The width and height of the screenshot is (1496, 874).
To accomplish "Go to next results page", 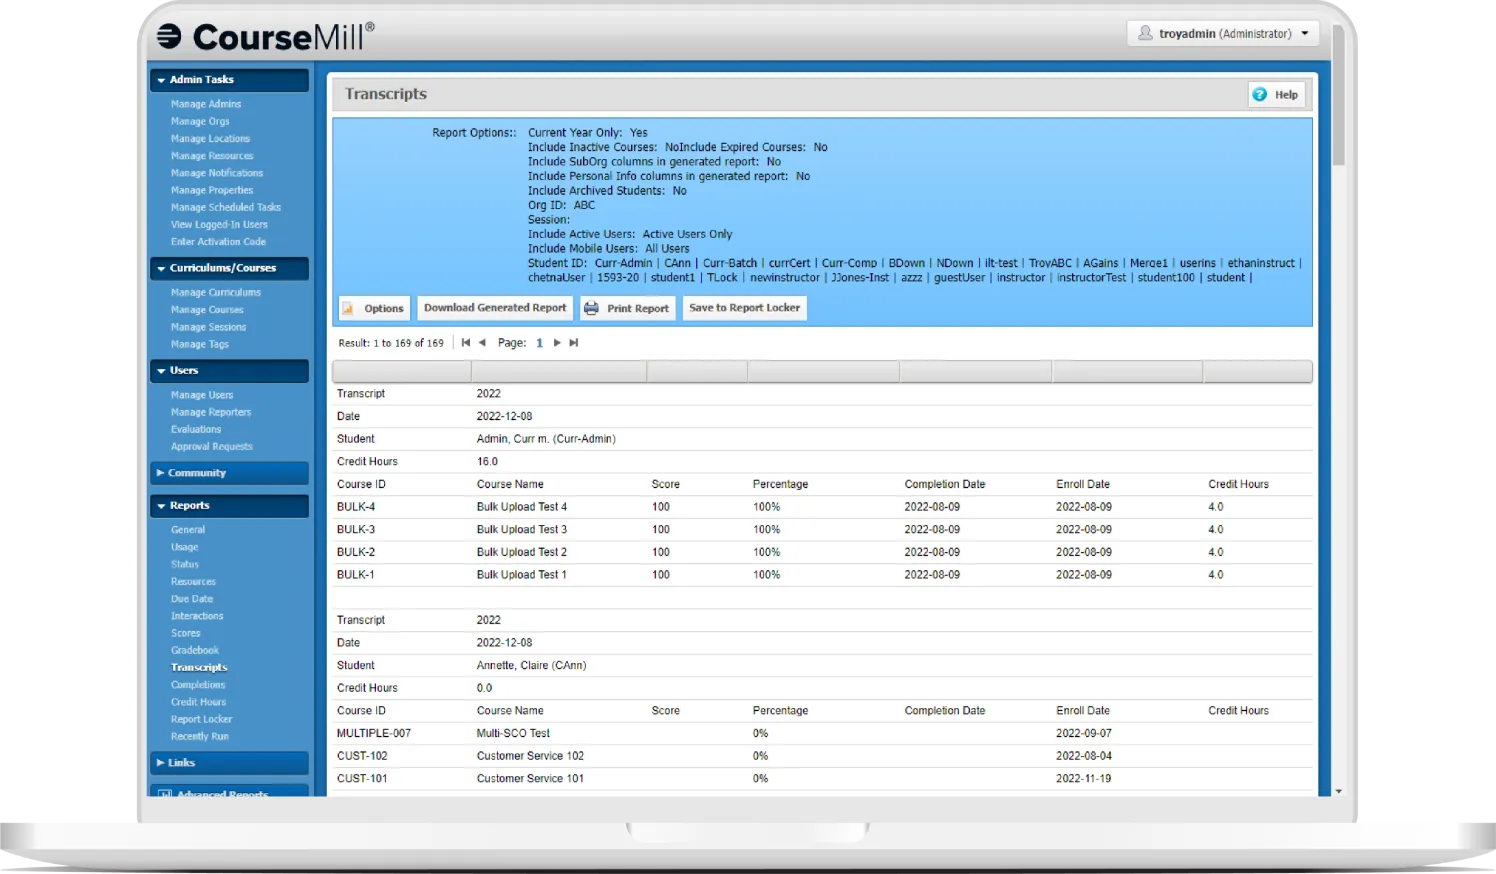I will pyautogui.click(x=557, y=343).
